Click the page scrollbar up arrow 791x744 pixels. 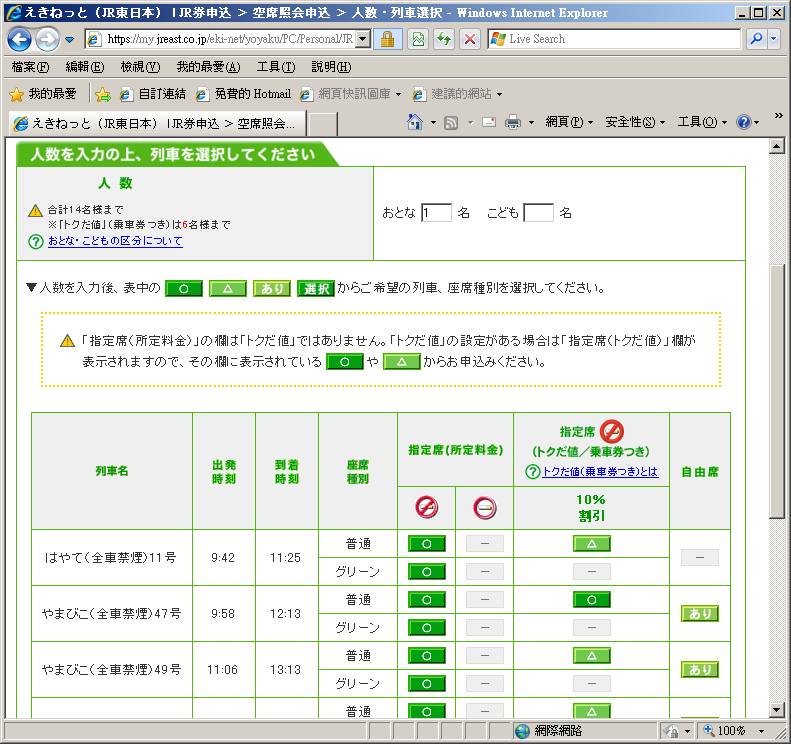776,147
